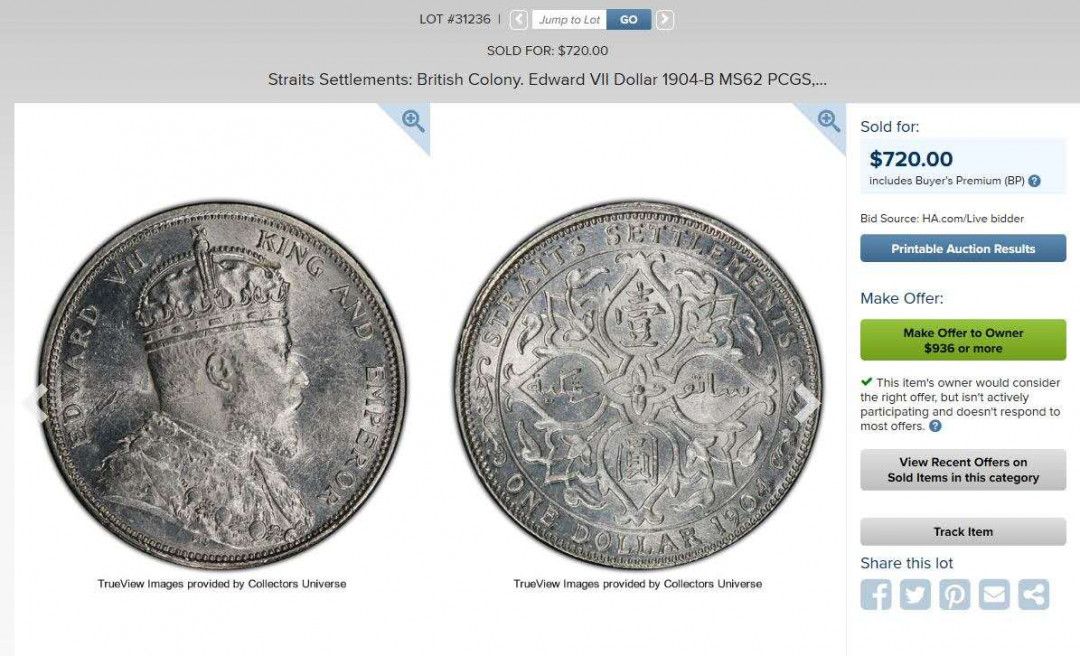The image size is (1080, 656).
Task: Show next image with right carousel arrow
Action: point(807,404)
